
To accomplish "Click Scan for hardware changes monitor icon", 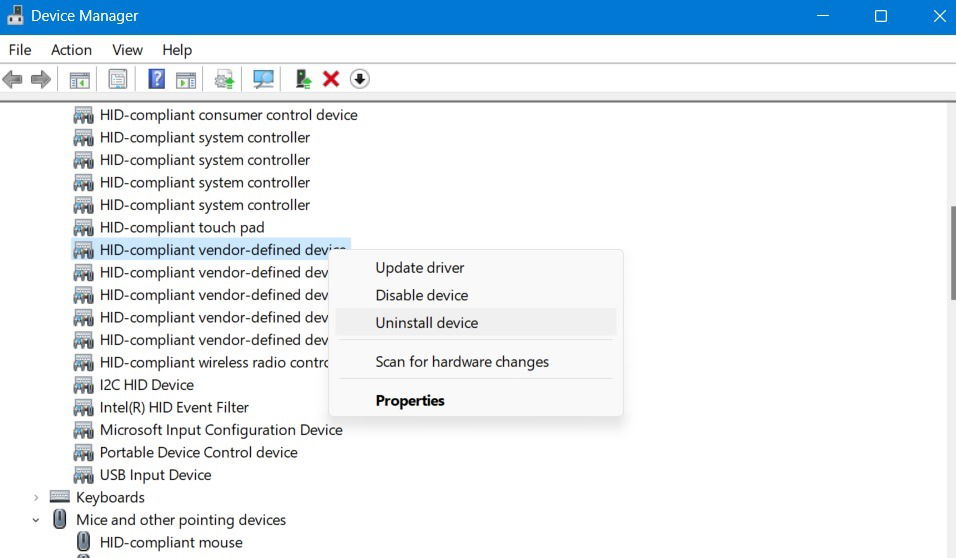I will [x=263, y=79].
